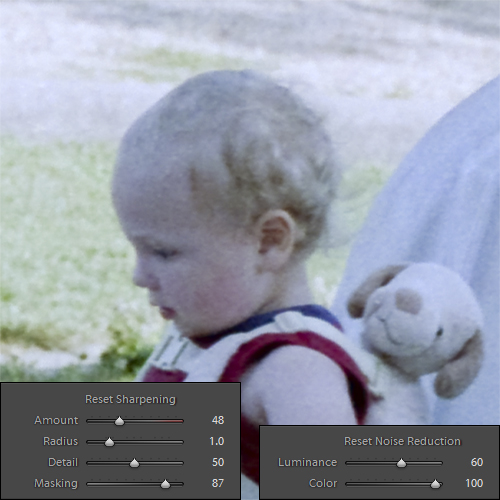The height and width of the screenshot is (500, 500).
Task: Click the Masking label in Sharpening
Action: click(x=56, y=483)
